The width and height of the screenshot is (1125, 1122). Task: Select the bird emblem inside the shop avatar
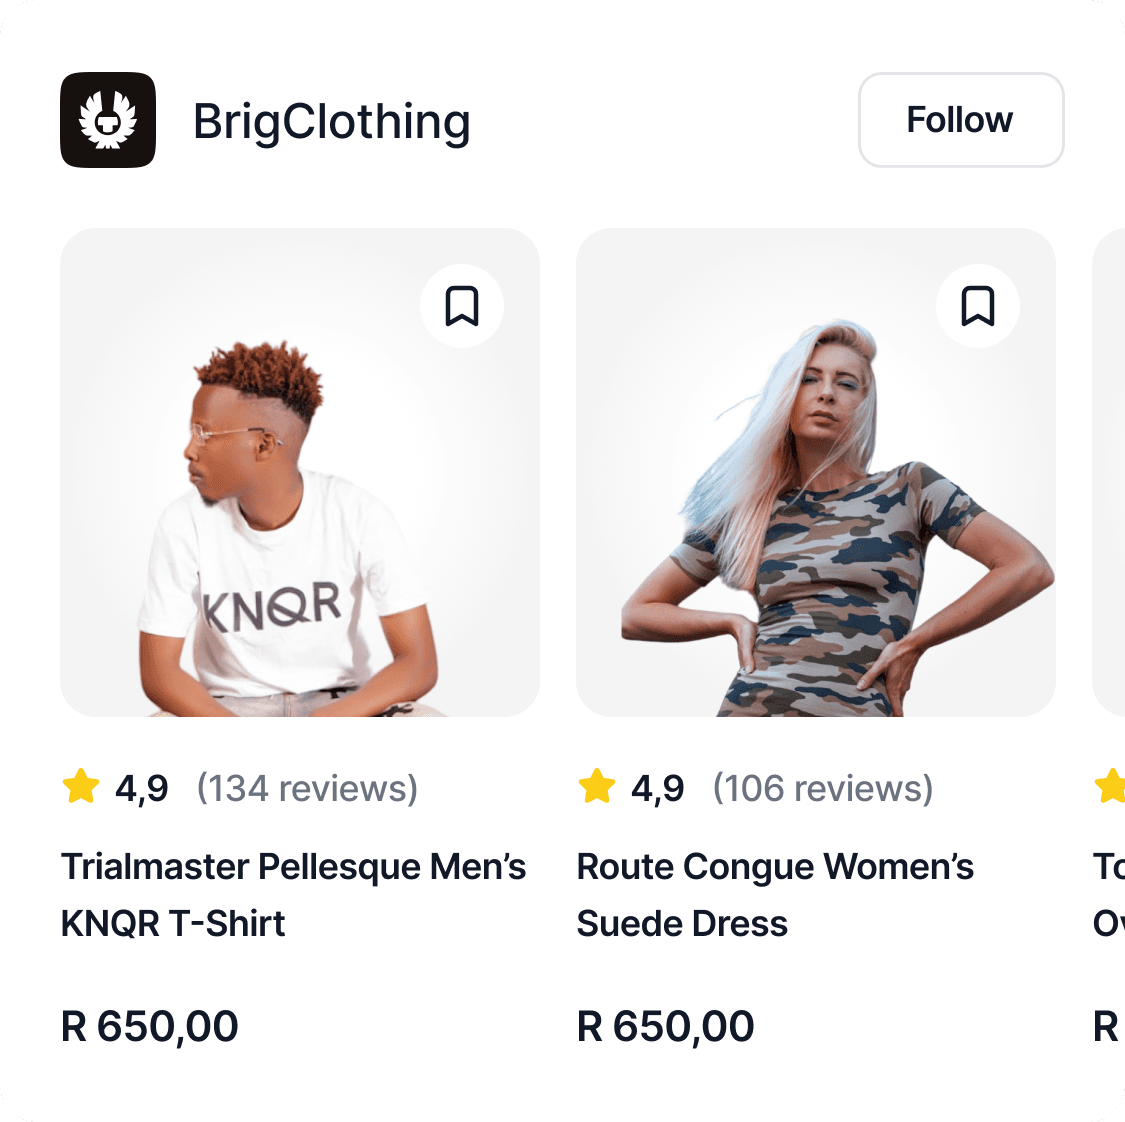[108, 119]
